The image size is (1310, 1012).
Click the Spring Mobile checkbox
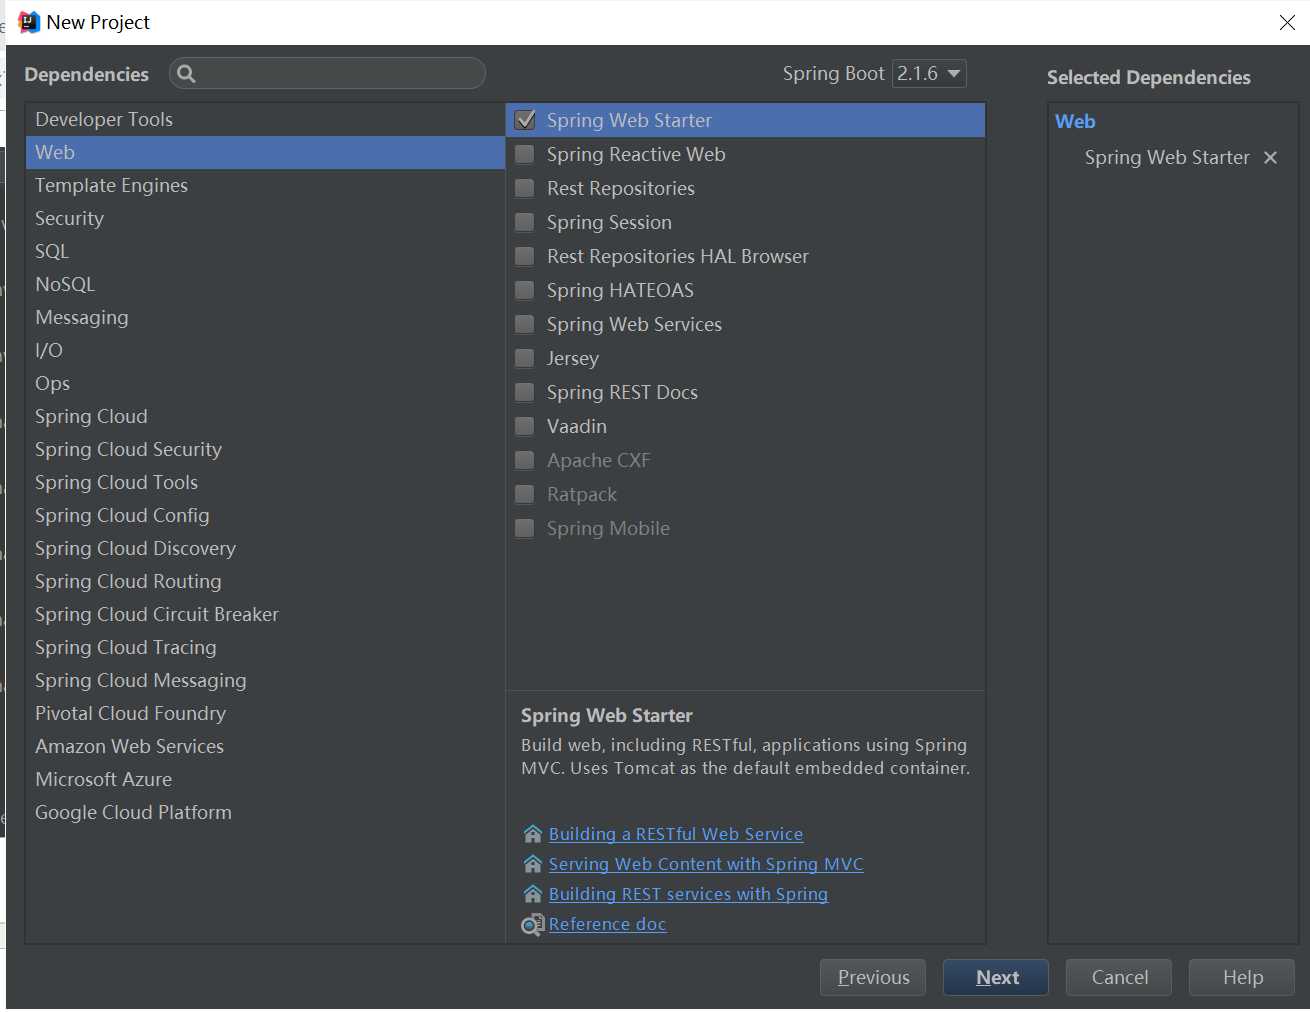(x=525, y=528)
